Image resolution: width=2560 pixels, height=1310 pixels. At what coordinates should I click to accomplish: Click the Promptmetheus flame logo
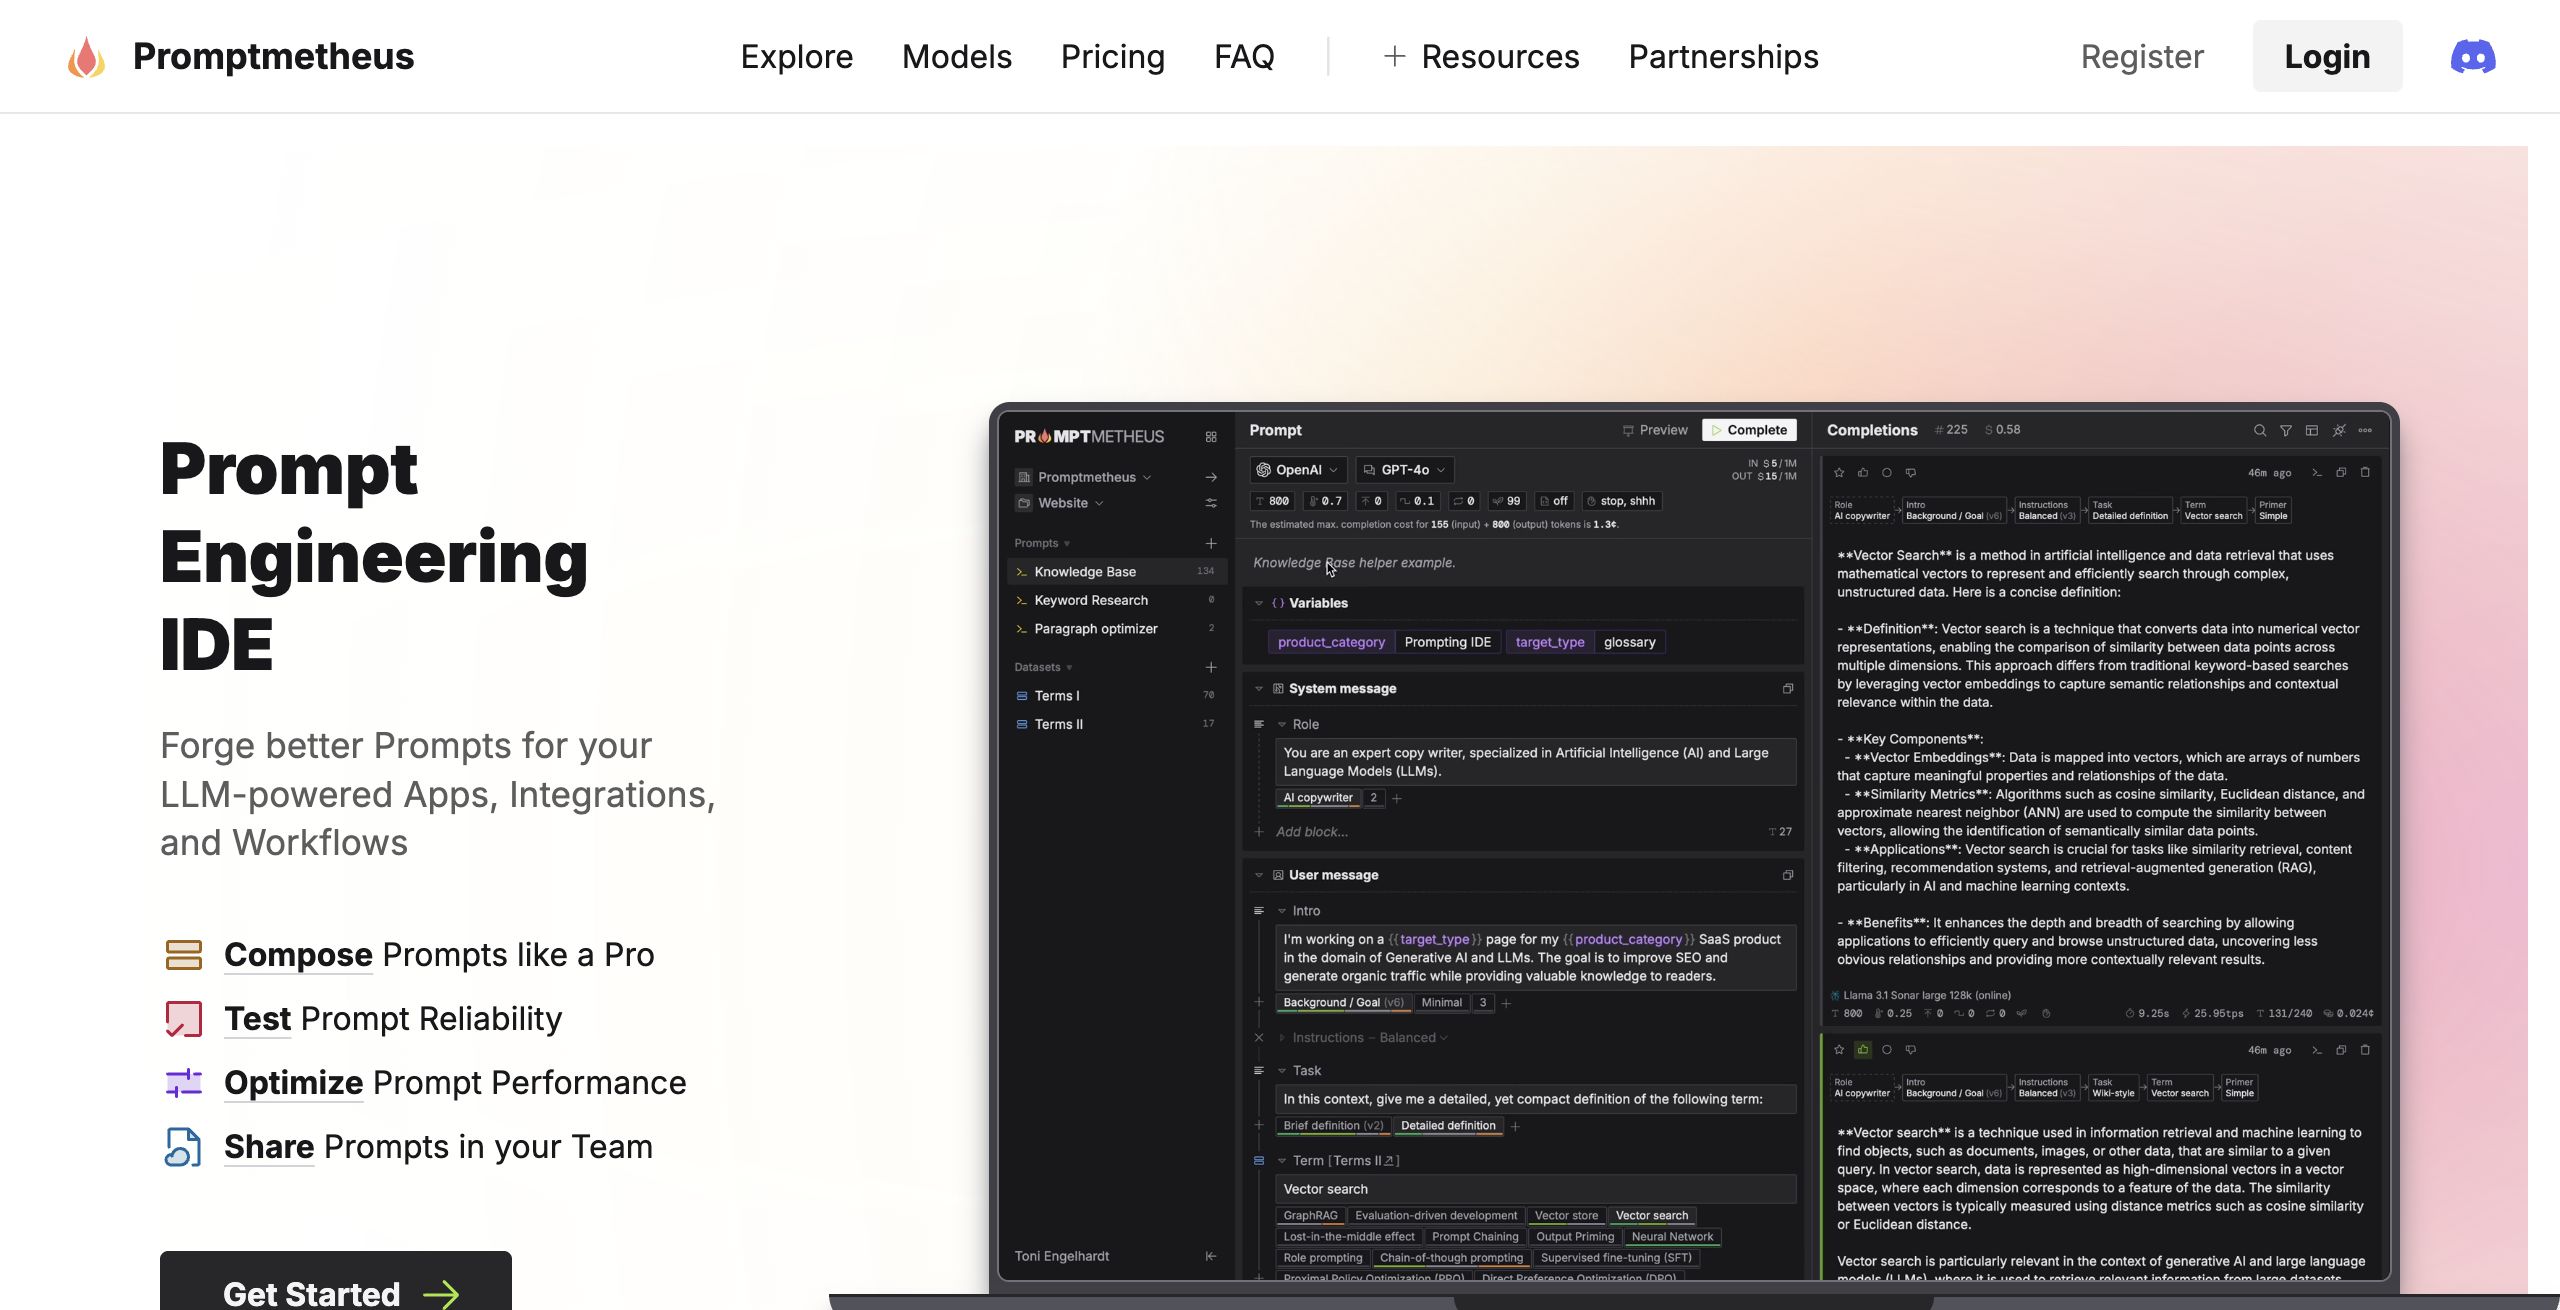tap(86, 57)
